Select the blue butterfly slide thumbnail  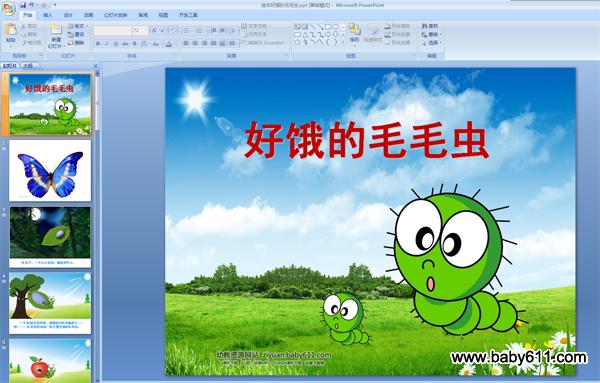(50, 170)
